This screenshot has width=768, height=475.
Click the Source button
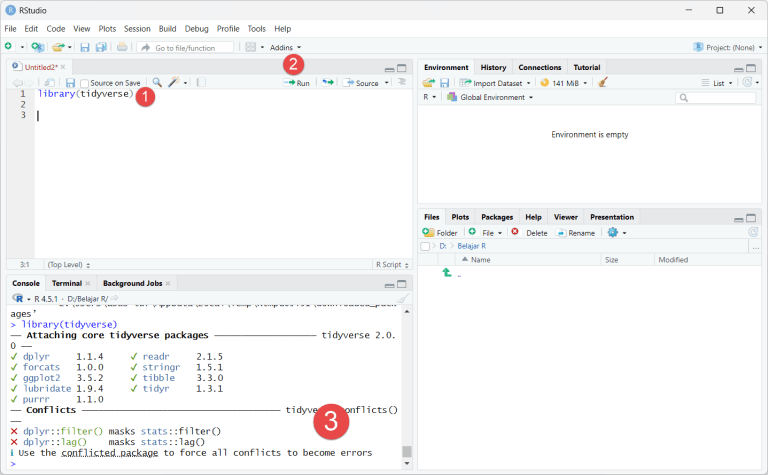pyautogui.click(x=361, y=83)
